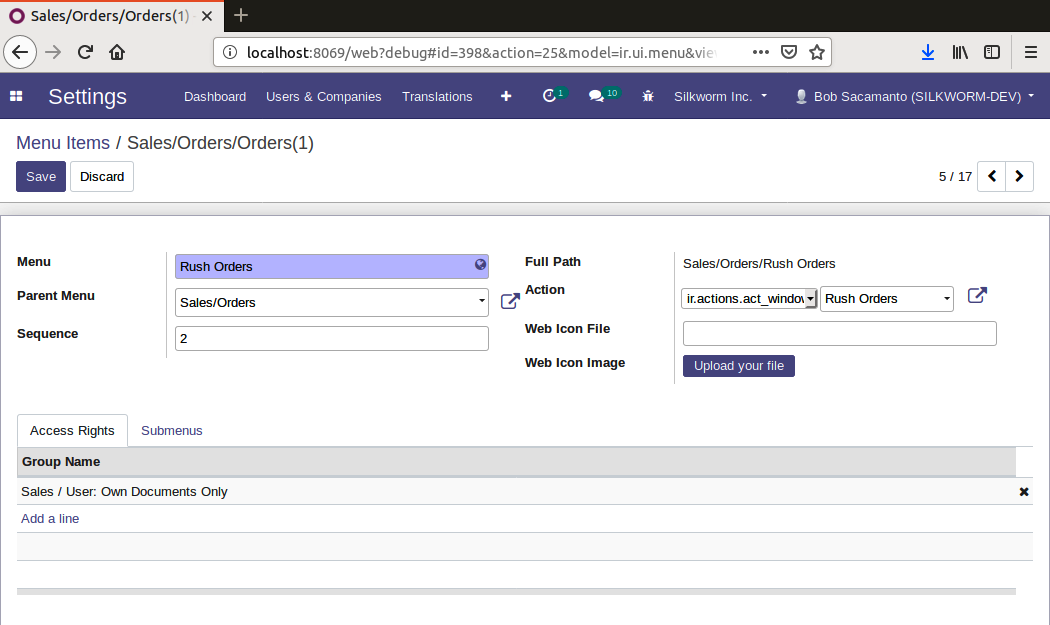Click the browser back button
The width and height of the screenshot is (1050, 625).
click(x=20, y=52)
